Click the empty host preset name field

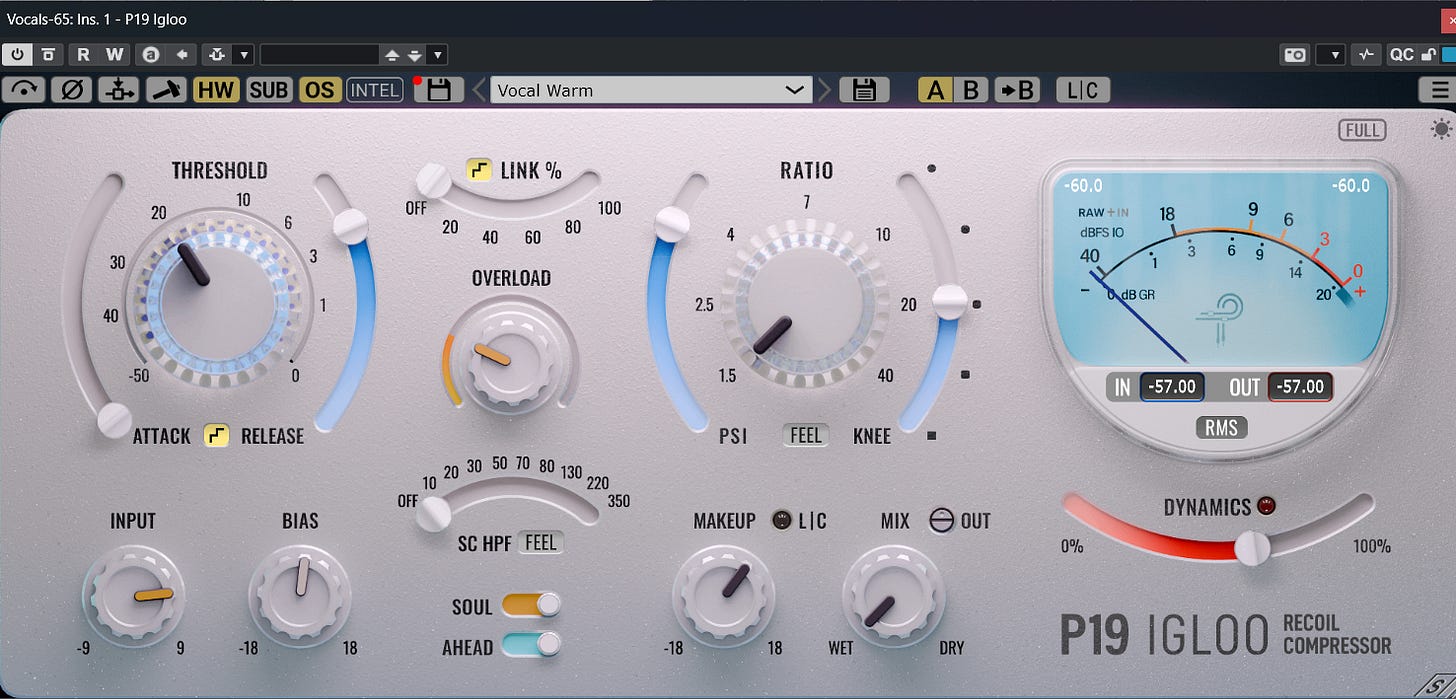[319, 55]
